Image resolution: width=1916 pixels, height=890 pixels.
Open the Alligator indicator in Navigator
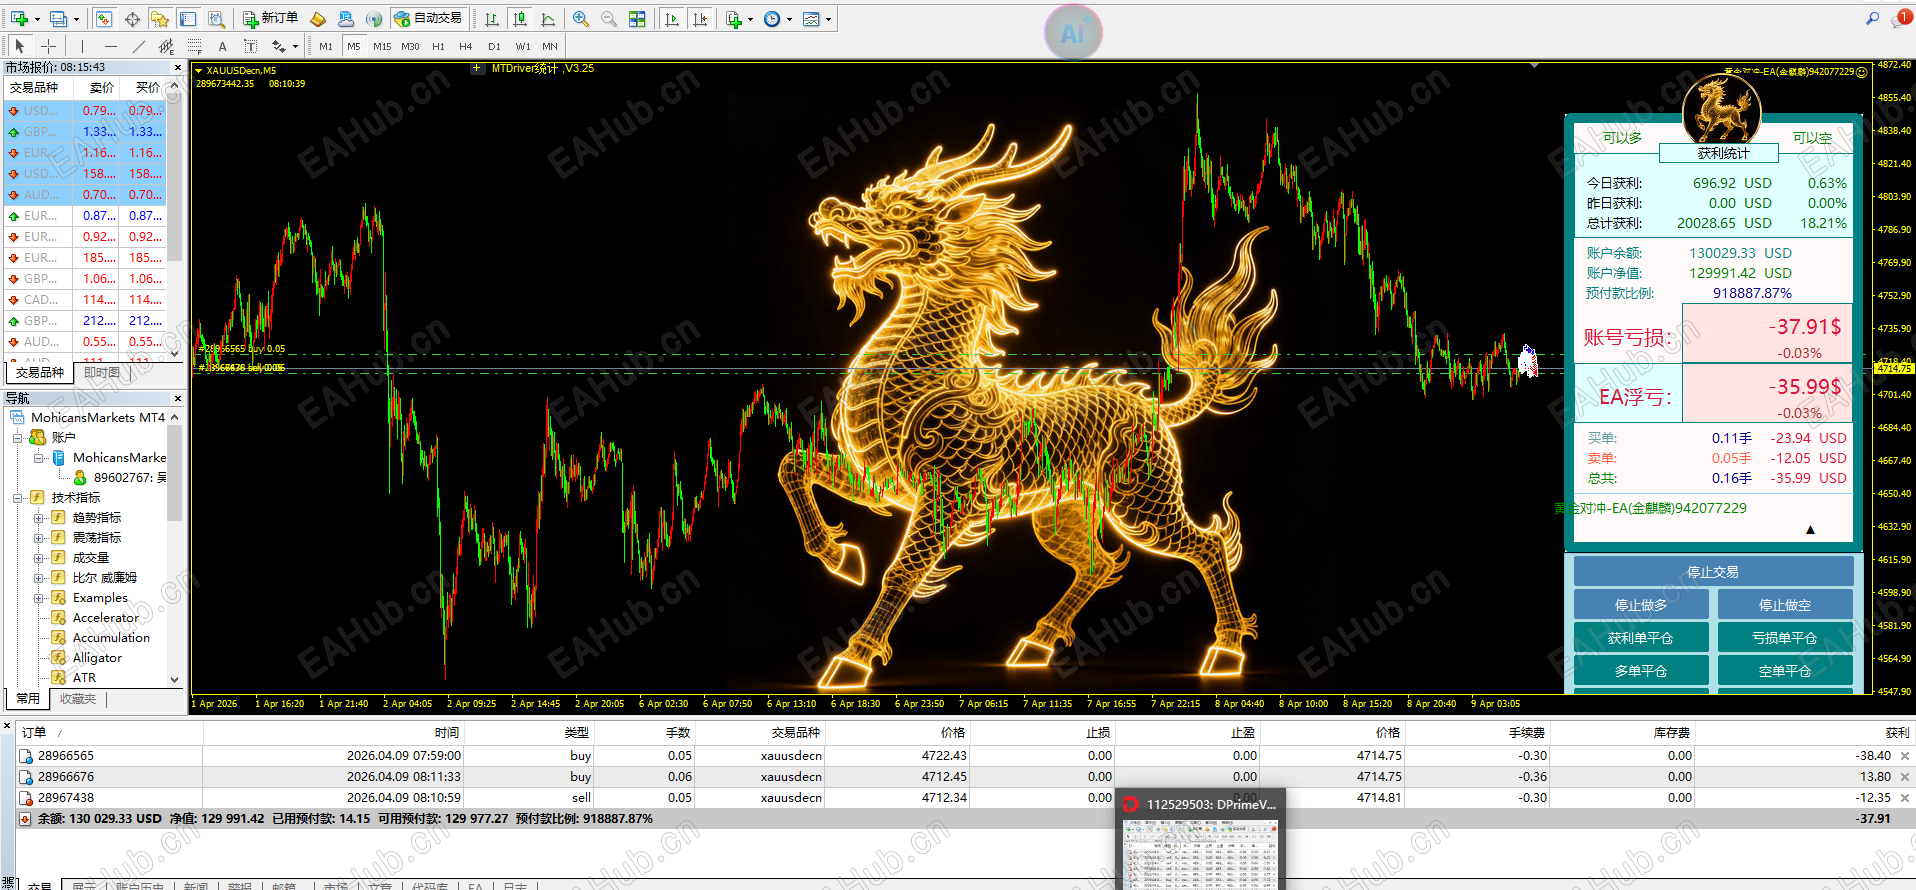point(97,658)
